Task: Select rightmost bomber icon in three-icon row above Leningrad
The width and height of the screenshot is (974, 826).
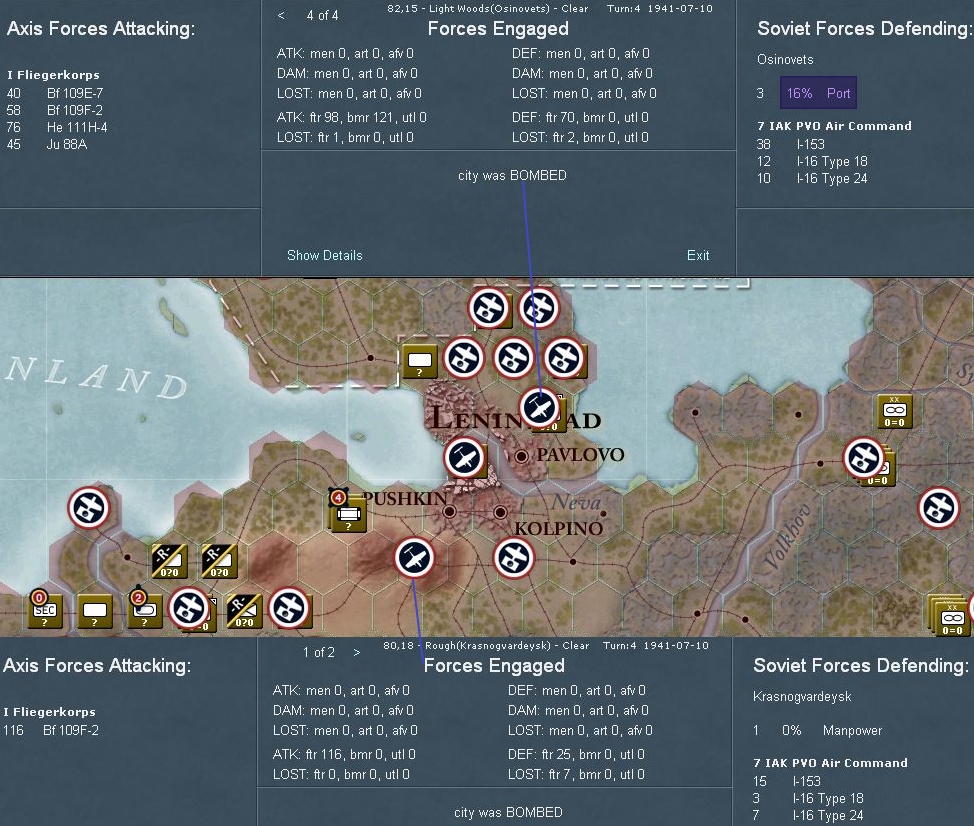Action: tap(565, 358)
